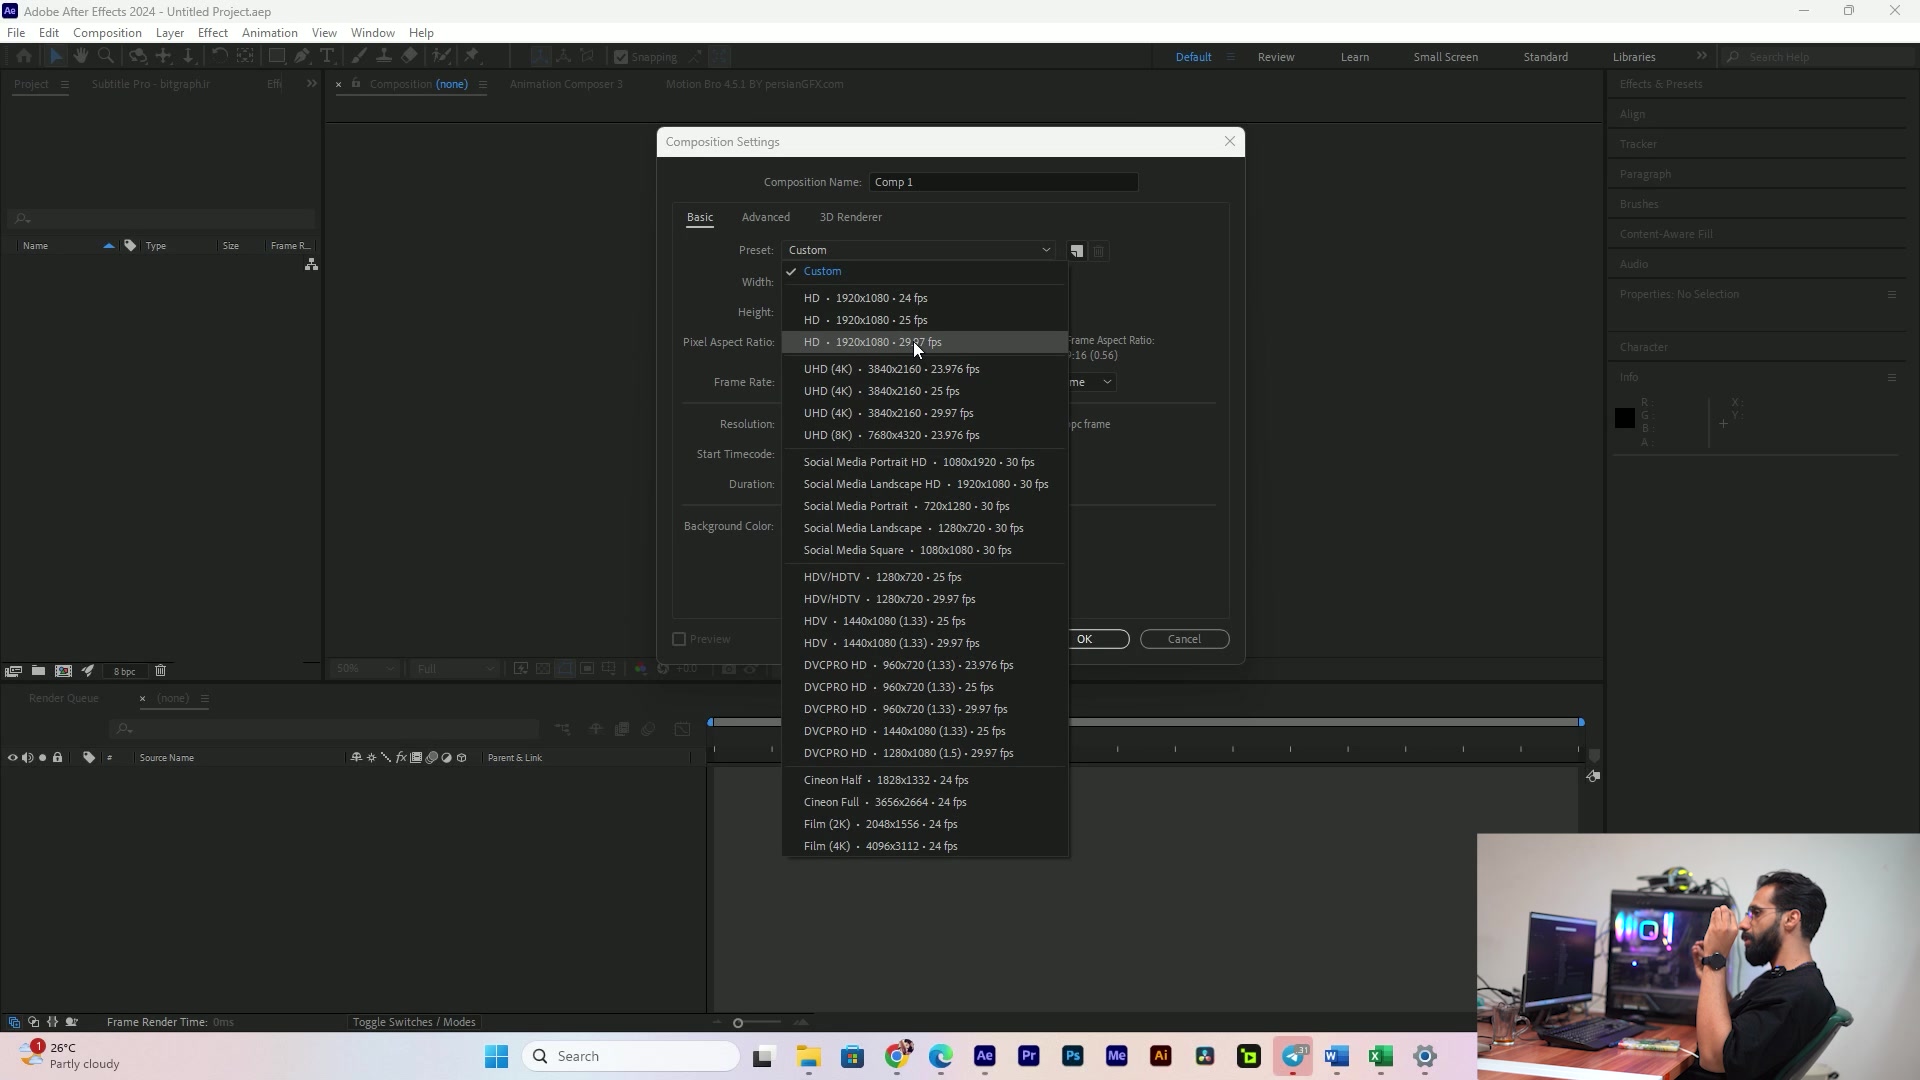Click the trash icon in Project panel

point(160,671)
